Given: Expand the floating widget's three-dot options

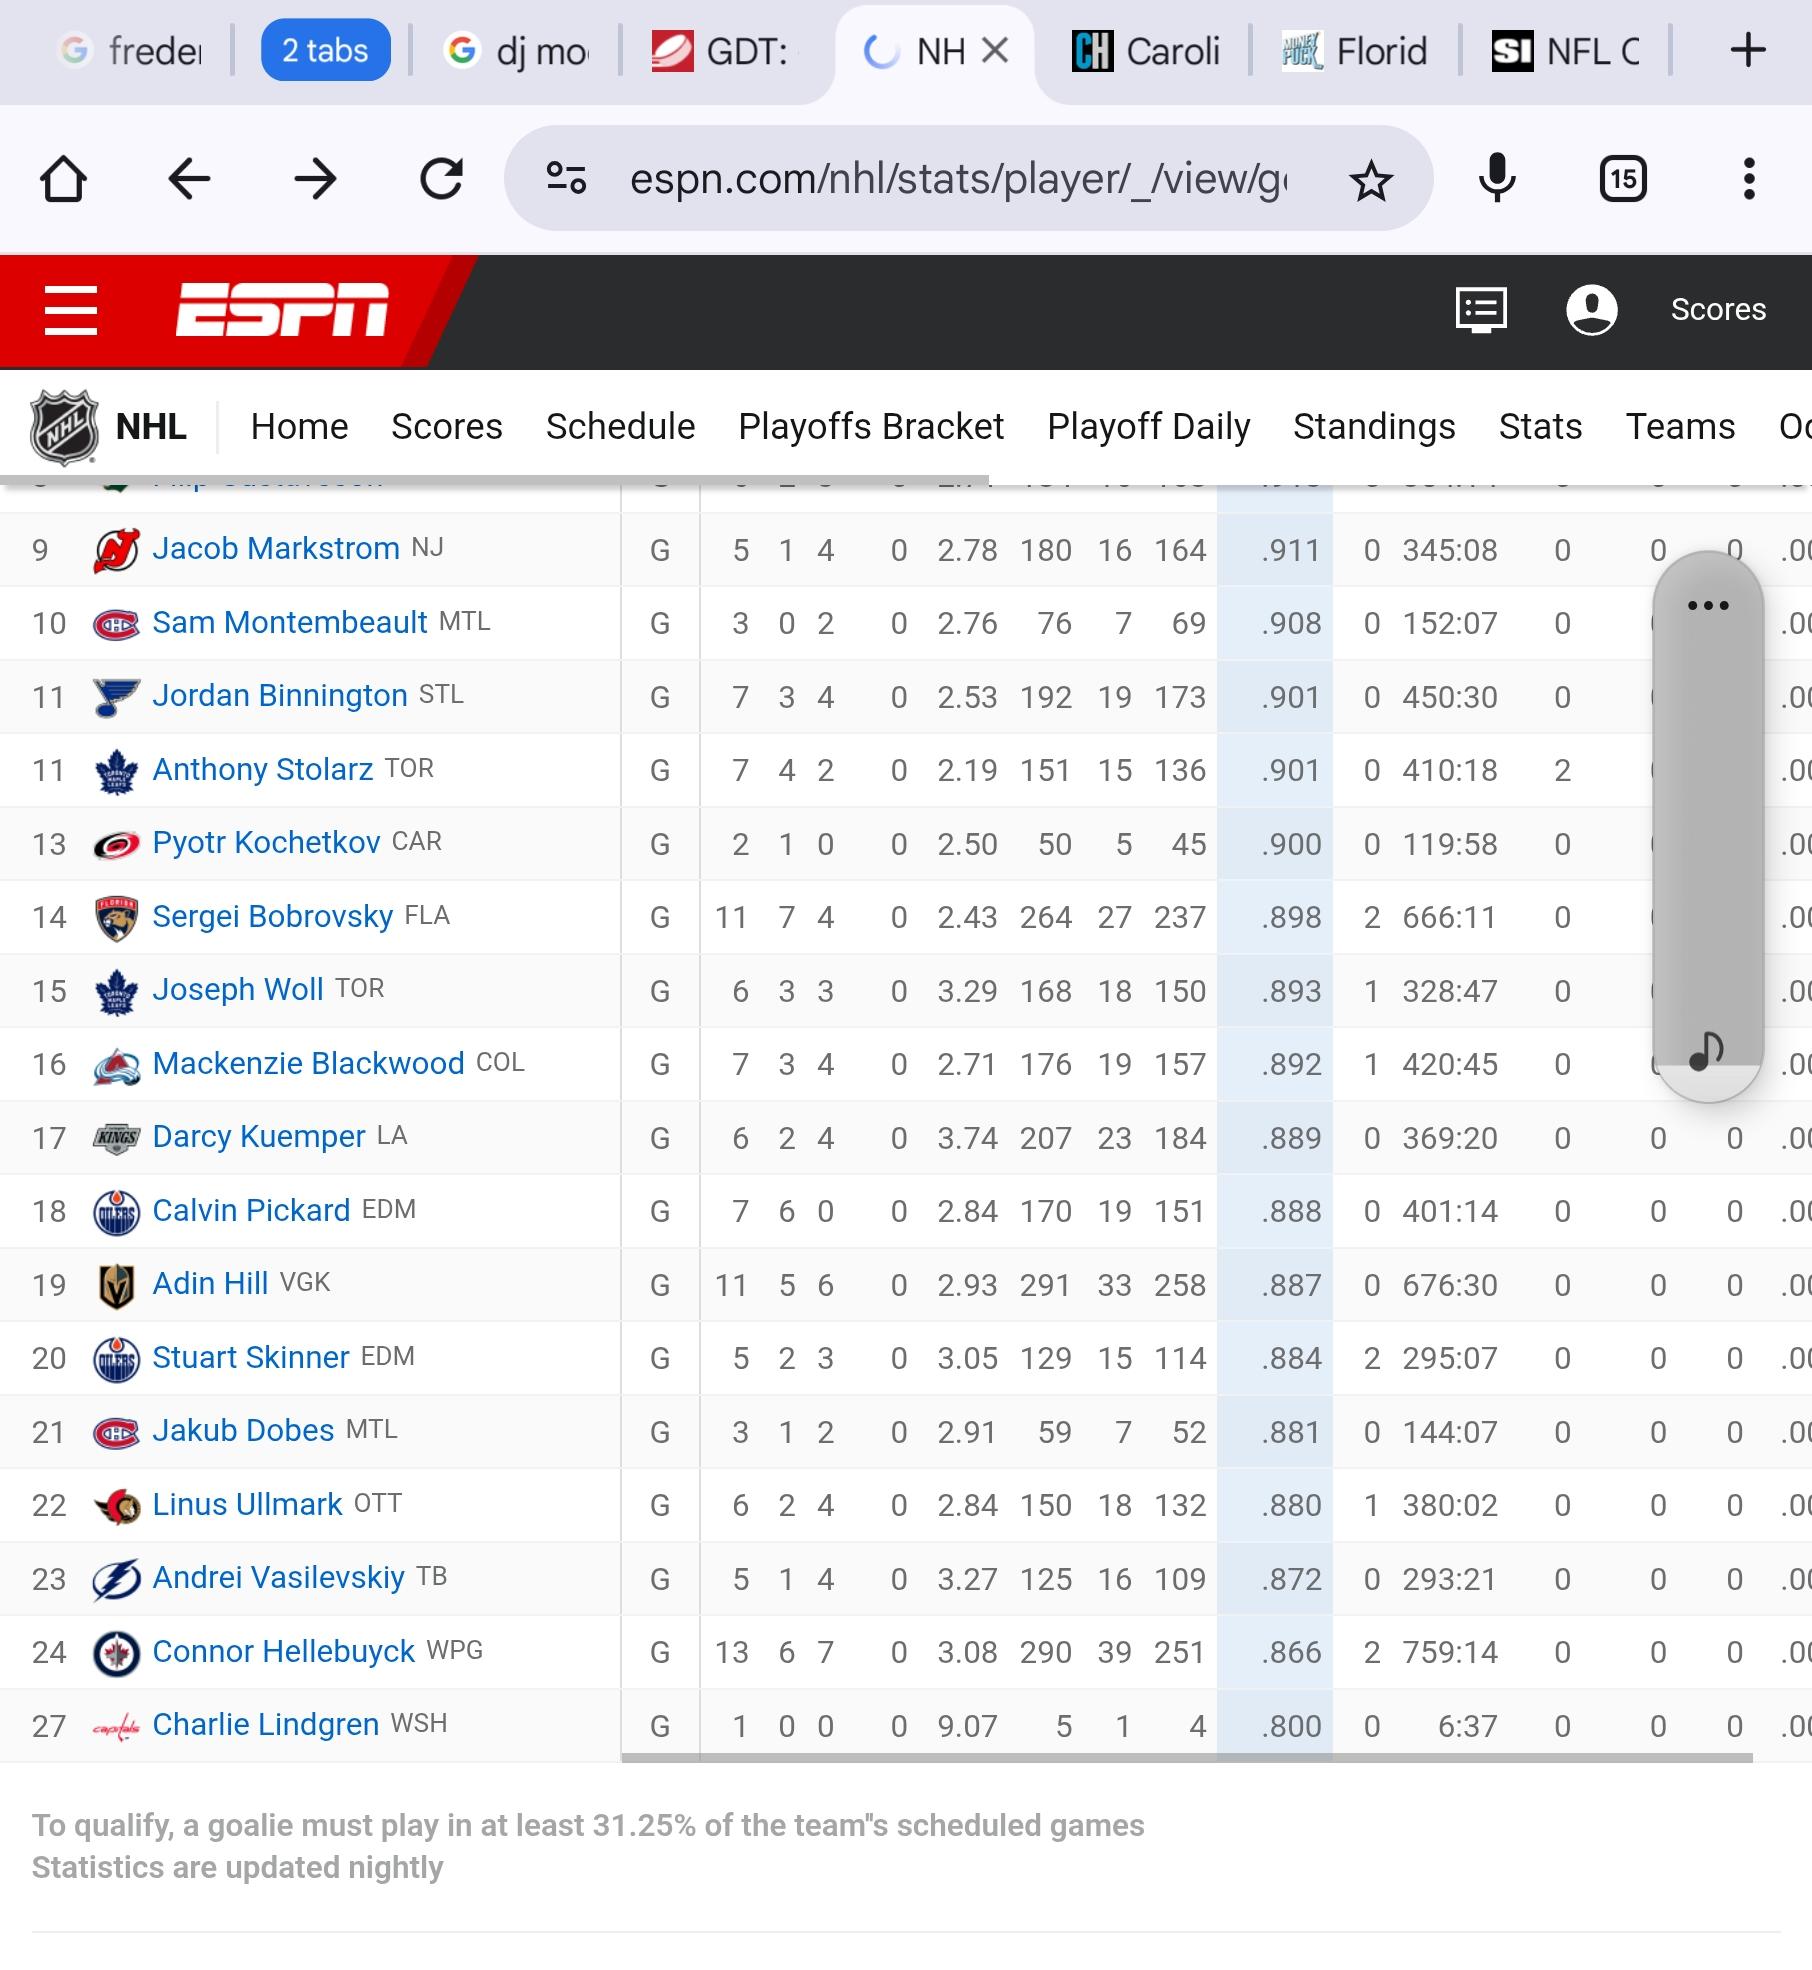Looking at the screenshot, I should pyautogui.click(x=1708, y=605).
